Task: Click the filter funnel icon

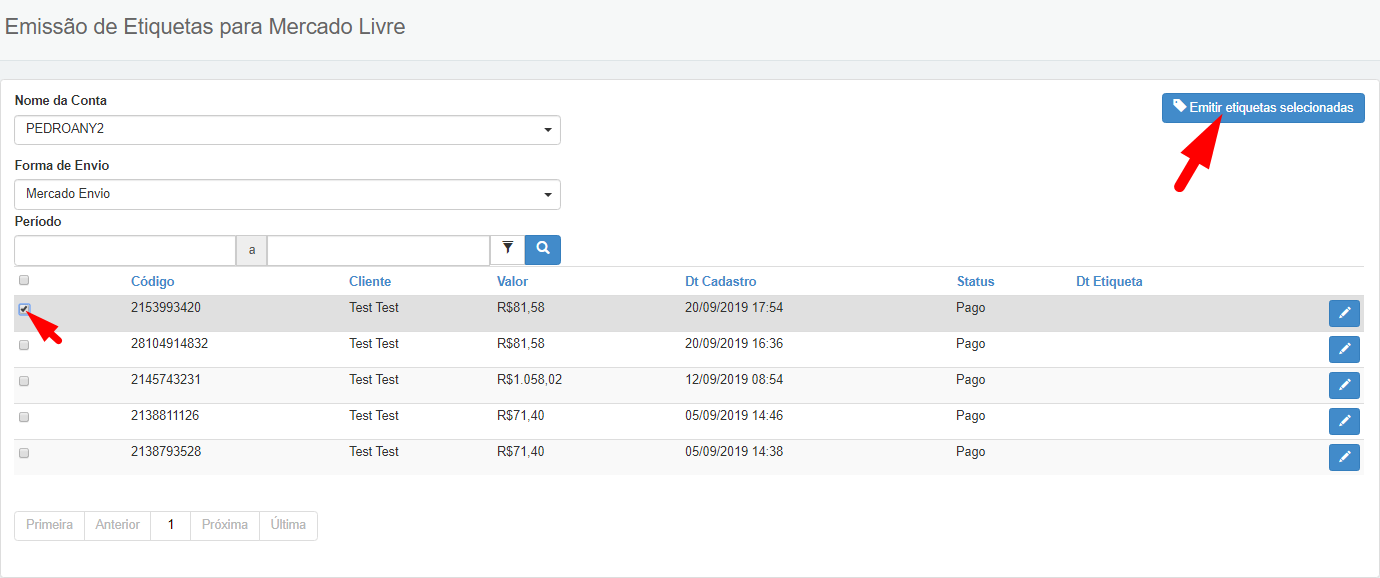Action: click(x=507, y=250)
